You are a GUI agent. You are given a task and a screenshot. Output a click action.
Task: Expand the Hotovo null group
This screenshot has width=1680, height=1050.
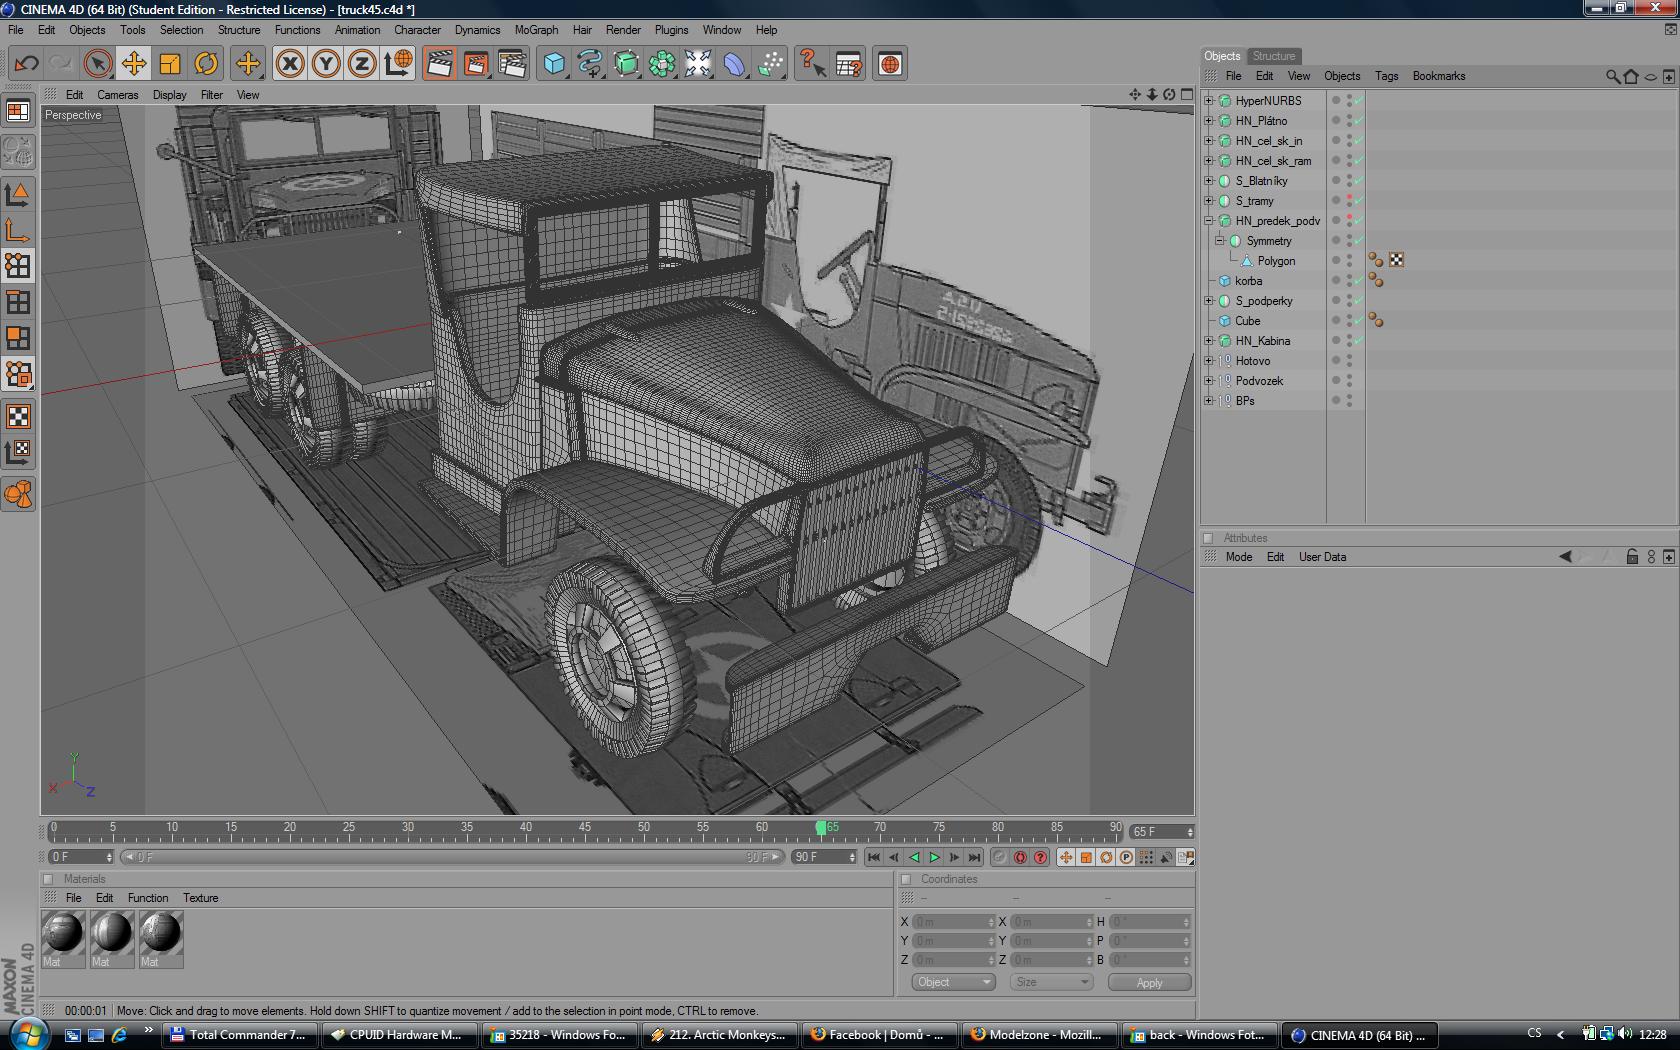(x=1209, y=360)
